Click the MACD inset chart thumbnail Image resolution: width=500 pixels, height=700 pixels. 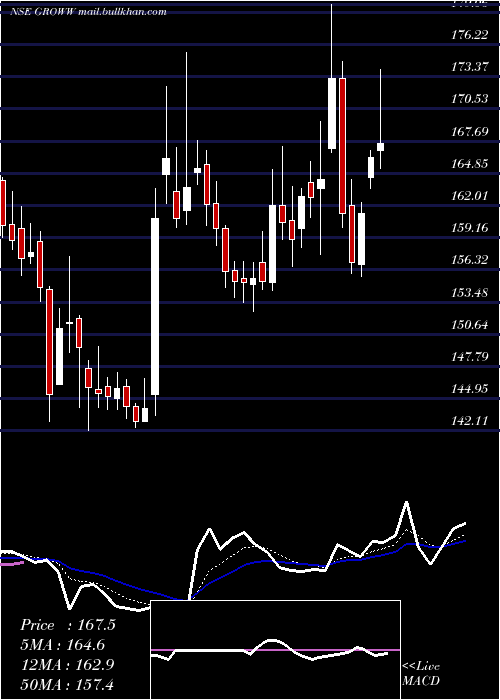pos(275,650)
